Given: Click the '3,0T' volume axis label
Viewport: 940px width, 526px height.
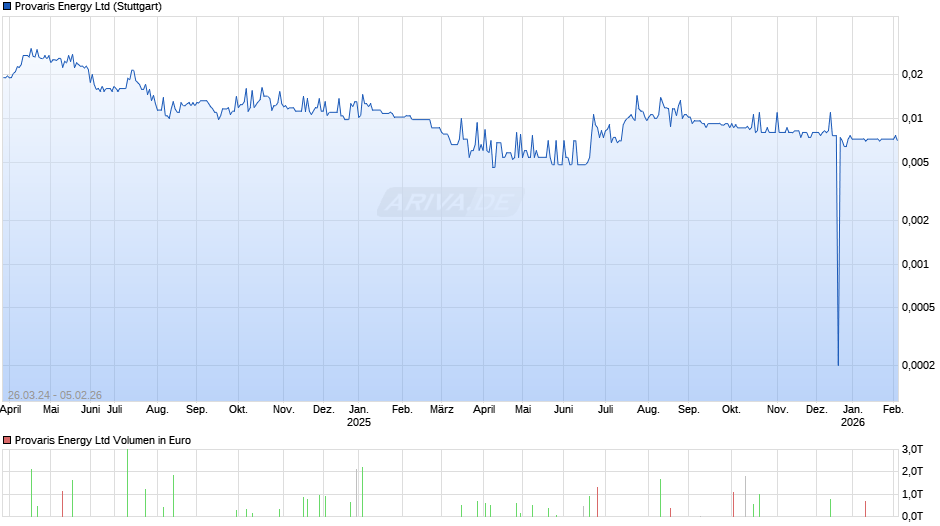Looking at the screenshot, I should click(912, 449).
